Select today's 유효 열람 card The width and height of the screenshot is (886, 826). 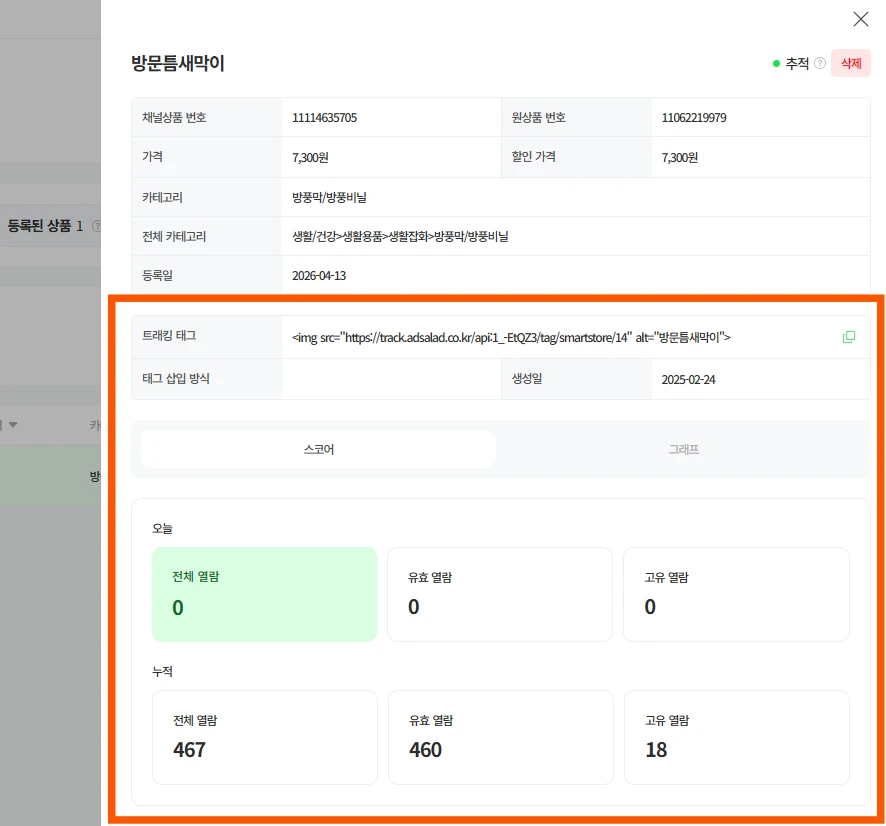tap(499, 594)
